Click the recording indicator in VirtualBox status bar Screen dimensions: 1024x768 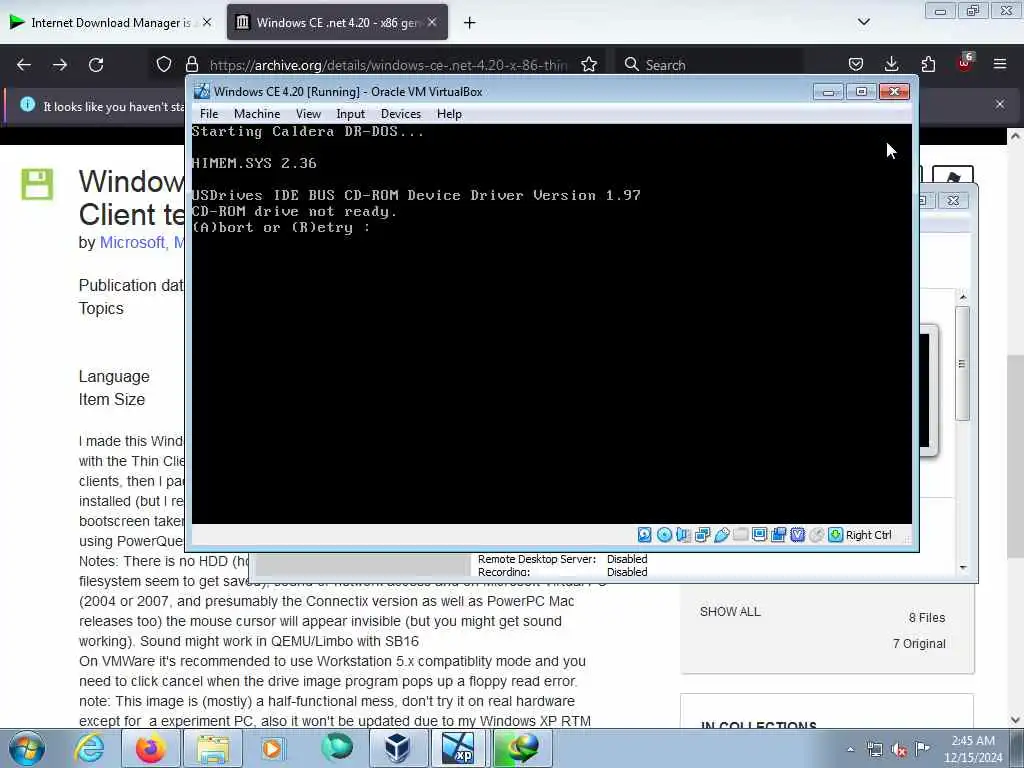(778, 535)
